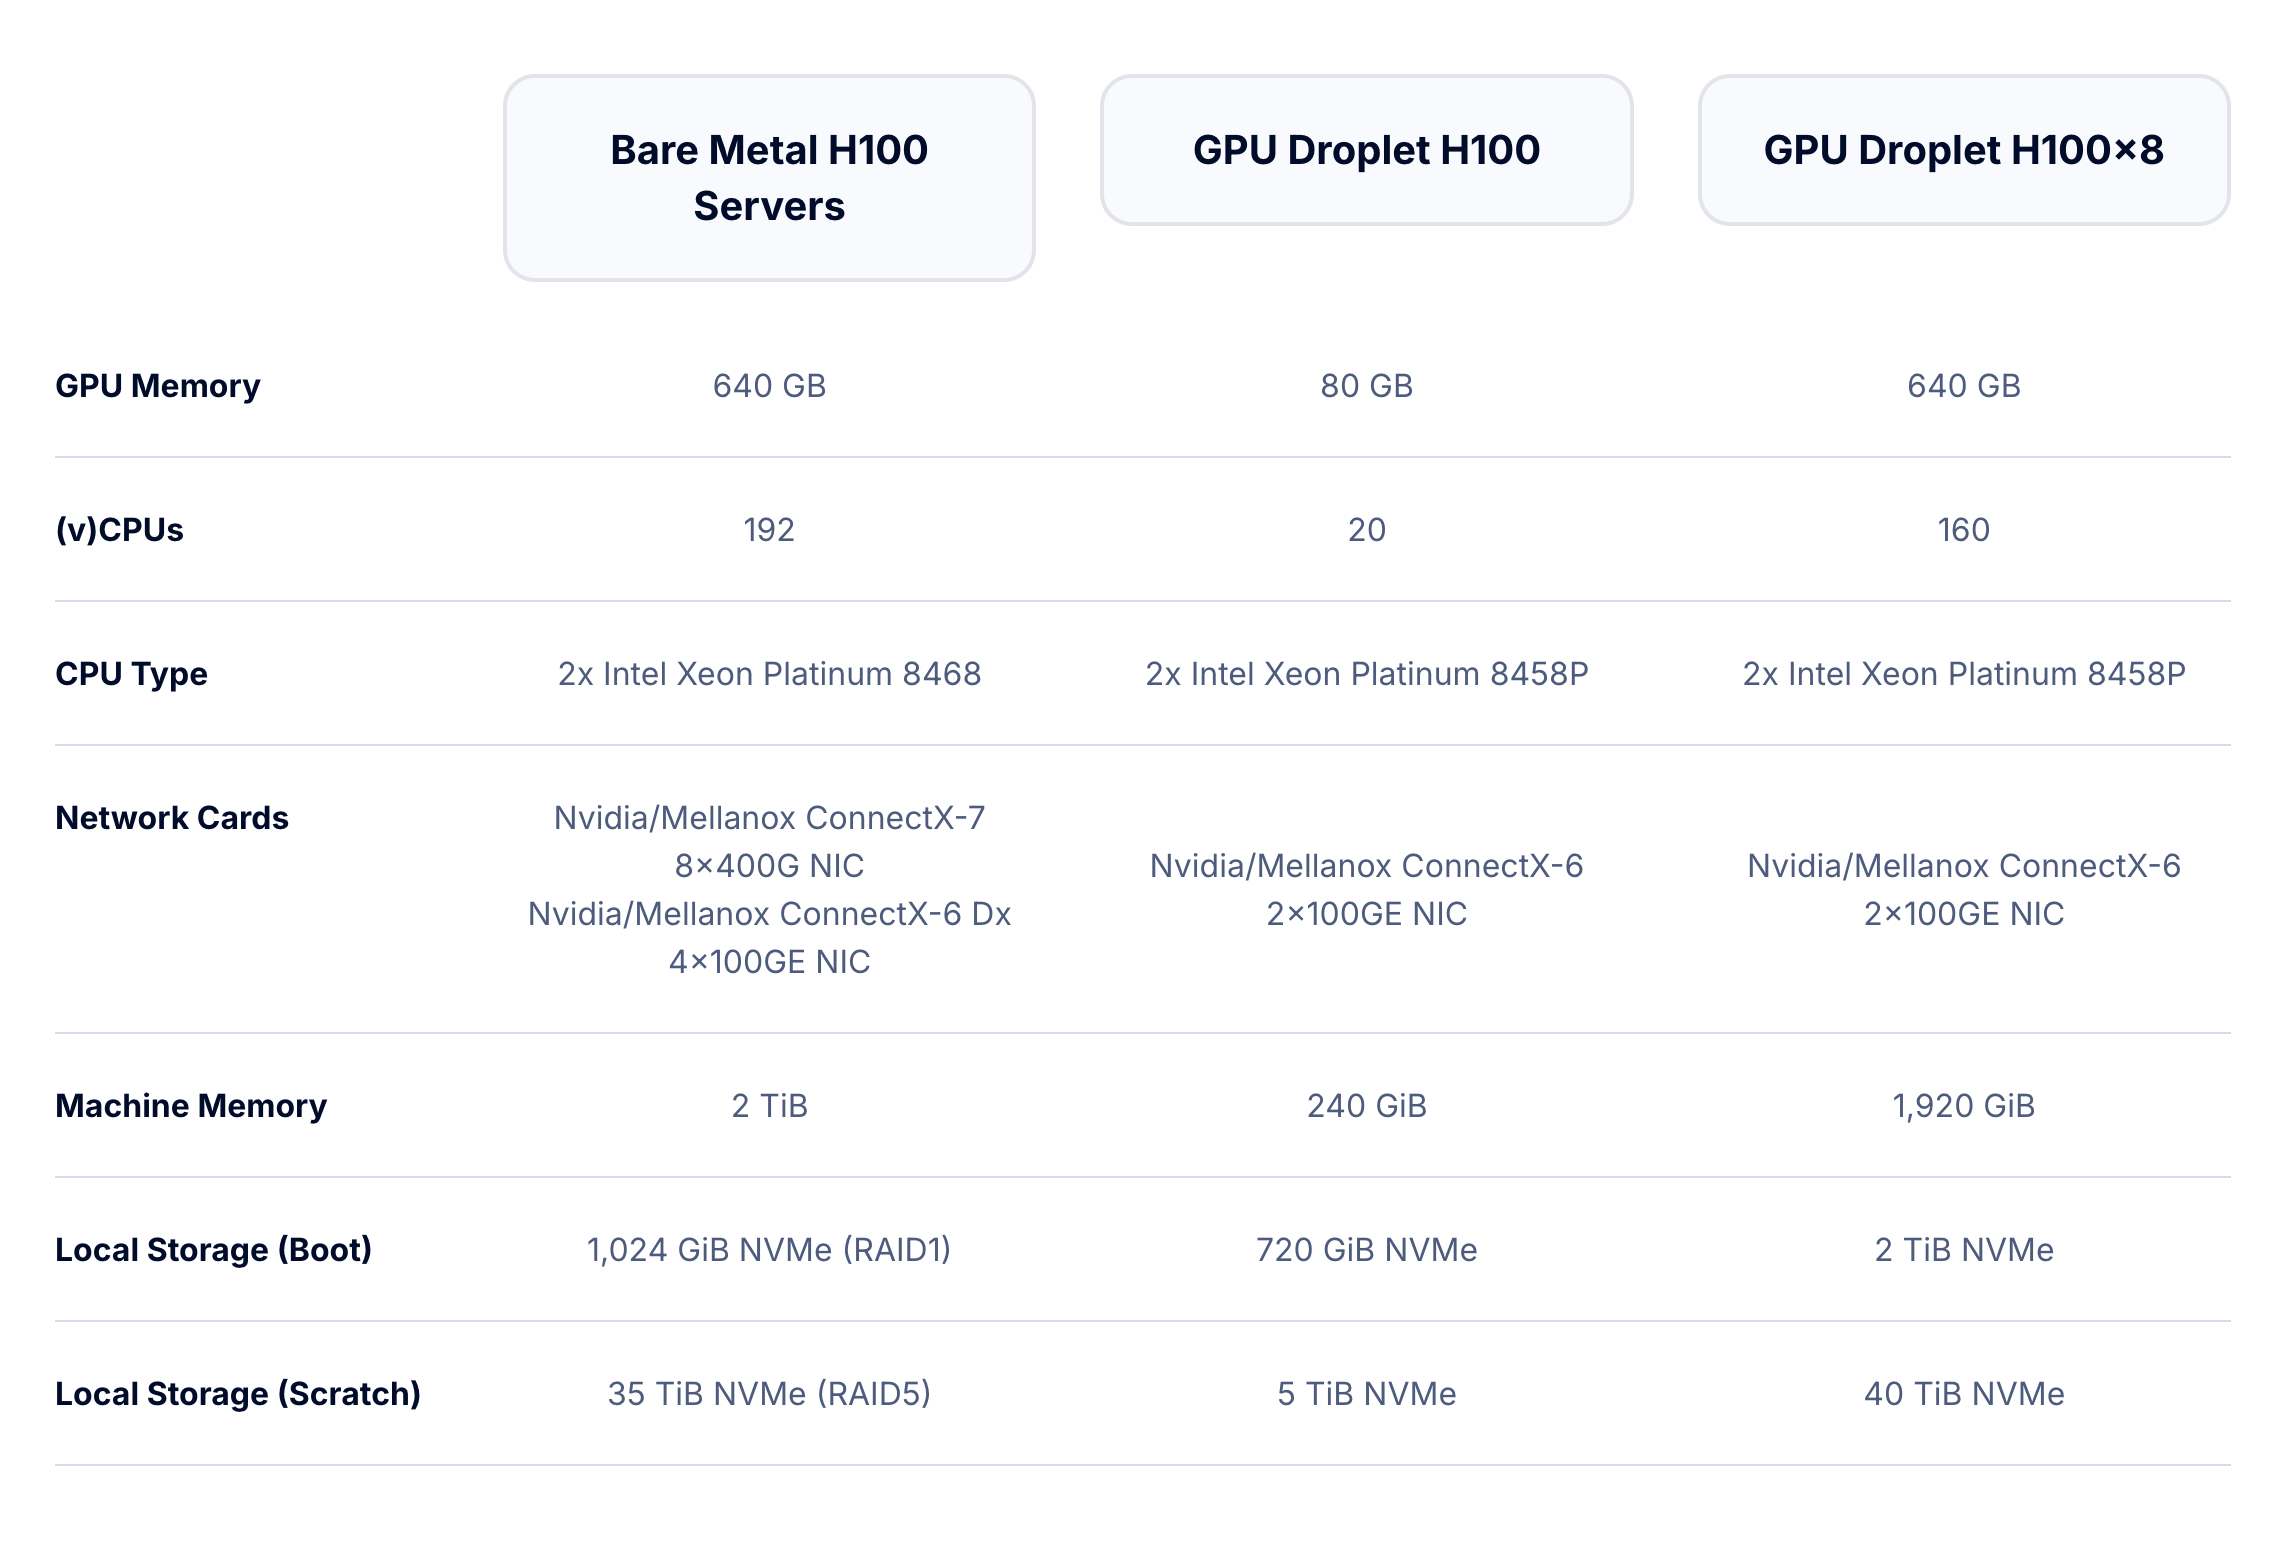The width and height of the screenshot is (2286, 1550).
Task: Click the 35 TiB NVMe (RAID5) cell
Action: [769, 1394]
